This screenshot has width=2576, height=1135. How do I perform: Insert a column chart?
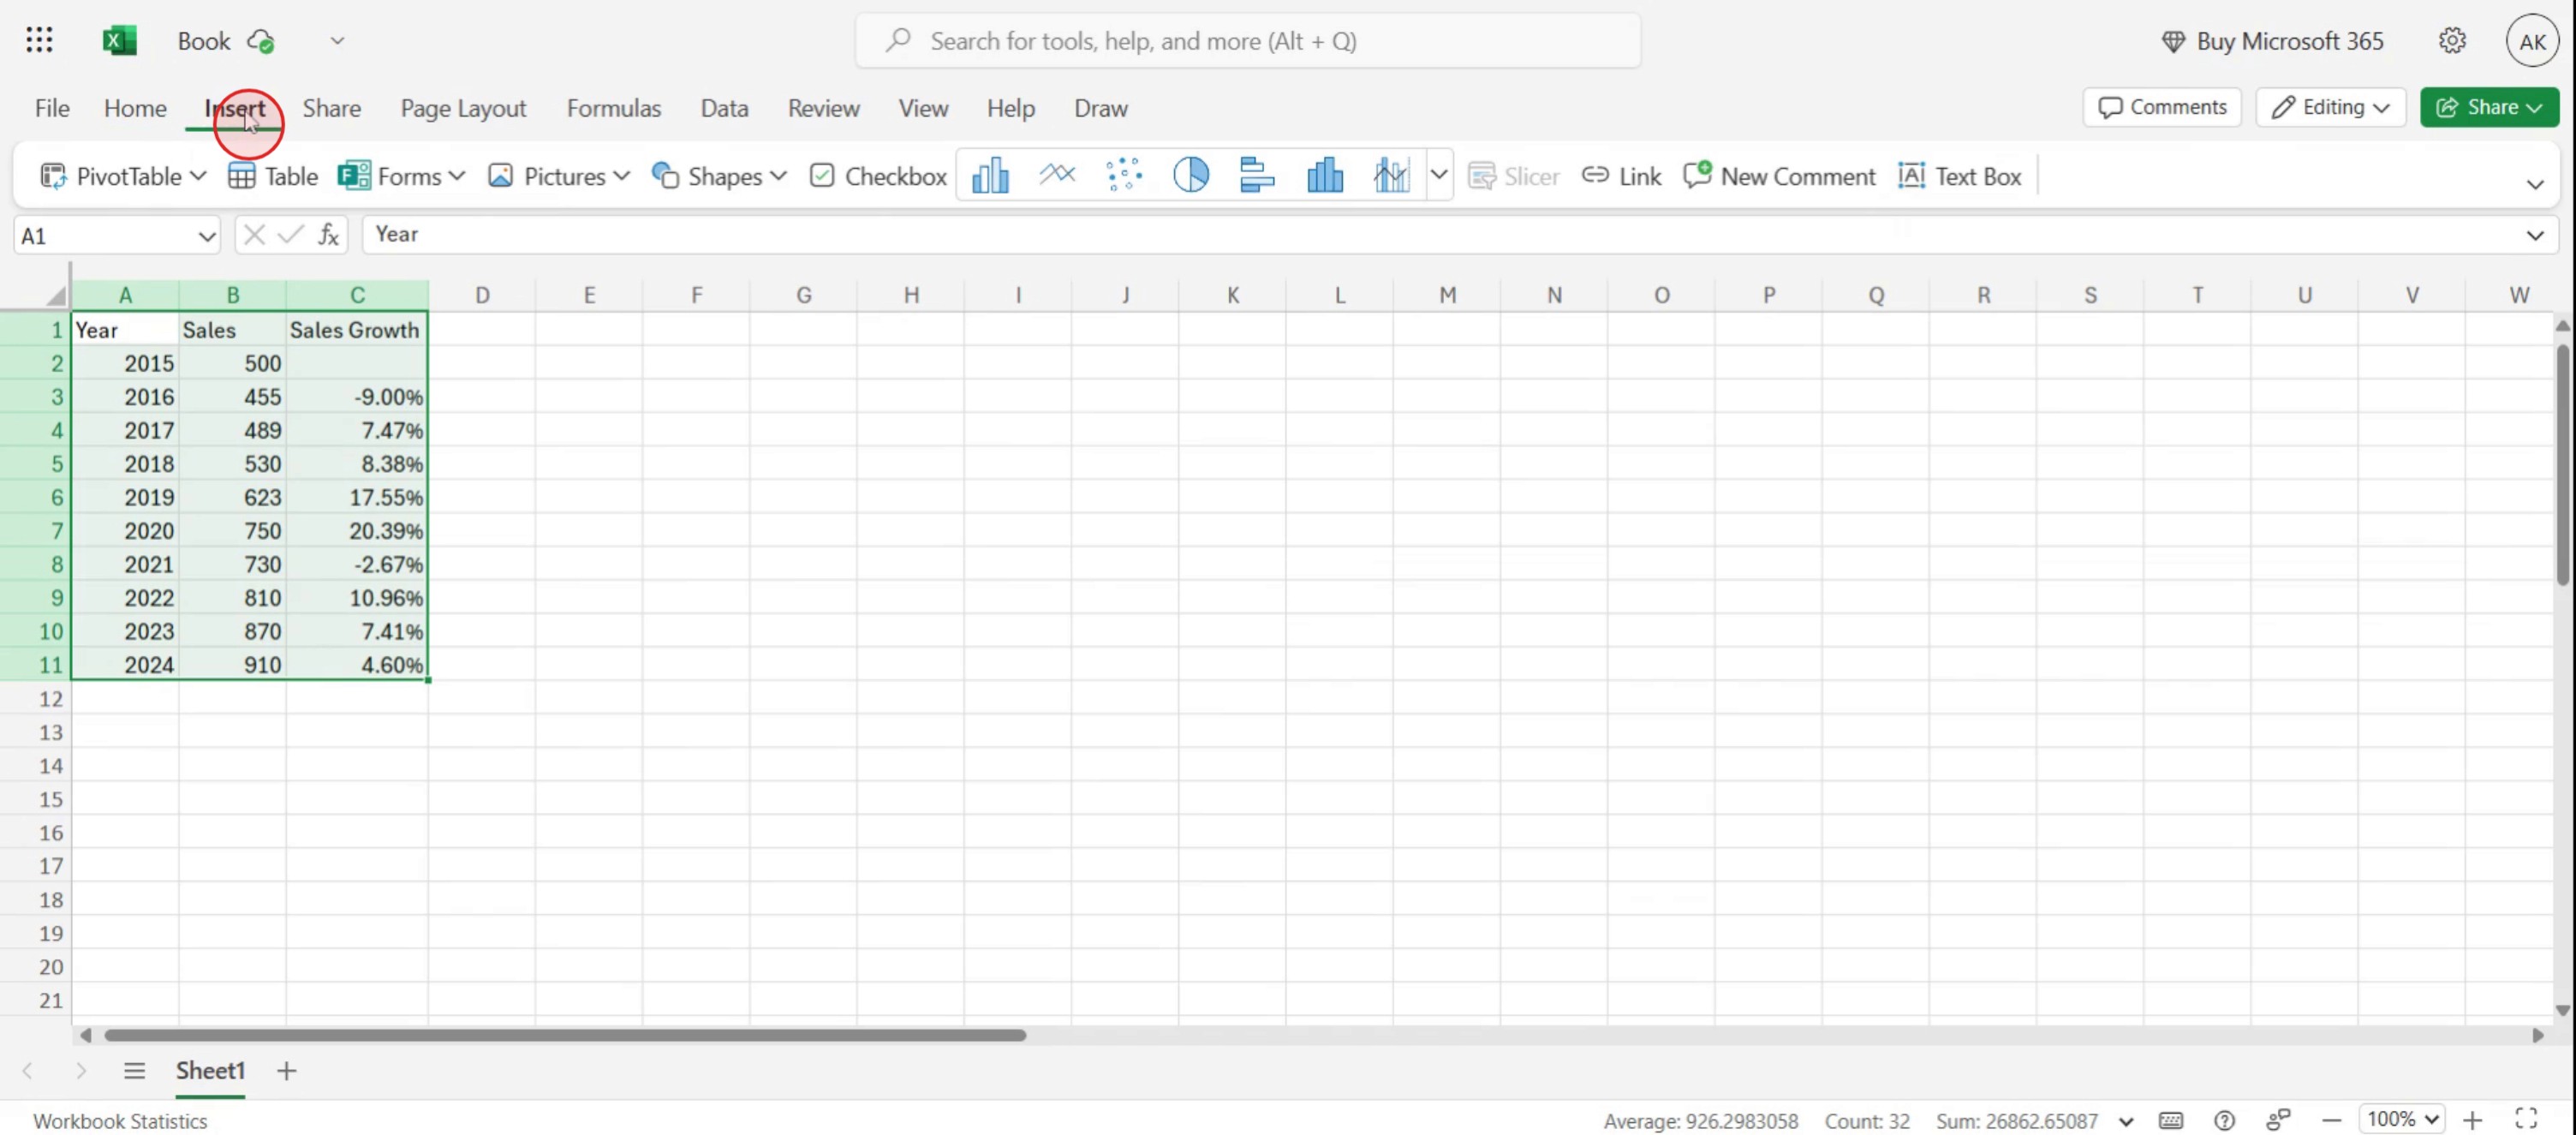coord(990,176)
